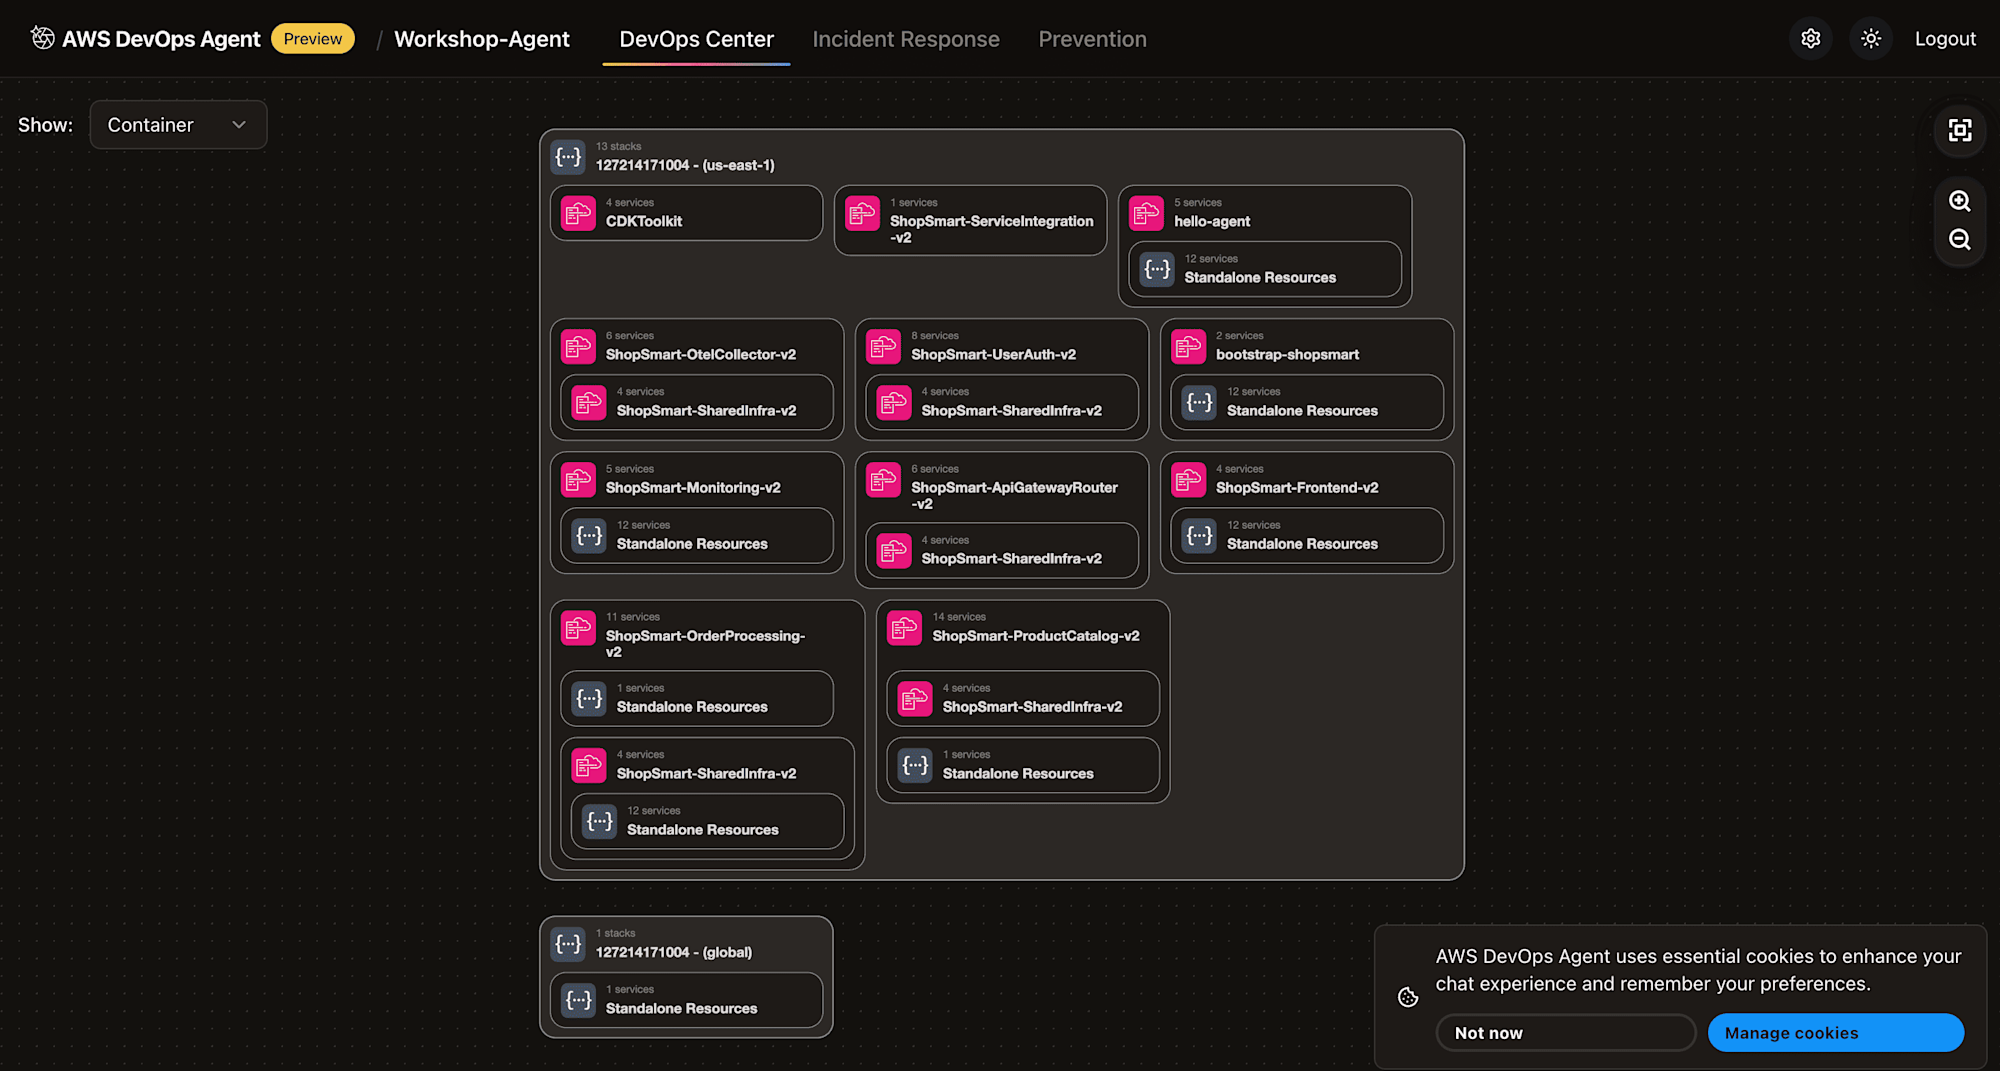Click the Workshop-Agent breadcrumb link
Image resolution: width=2000 pixels, height=1071 pixels.
[482, 39]
